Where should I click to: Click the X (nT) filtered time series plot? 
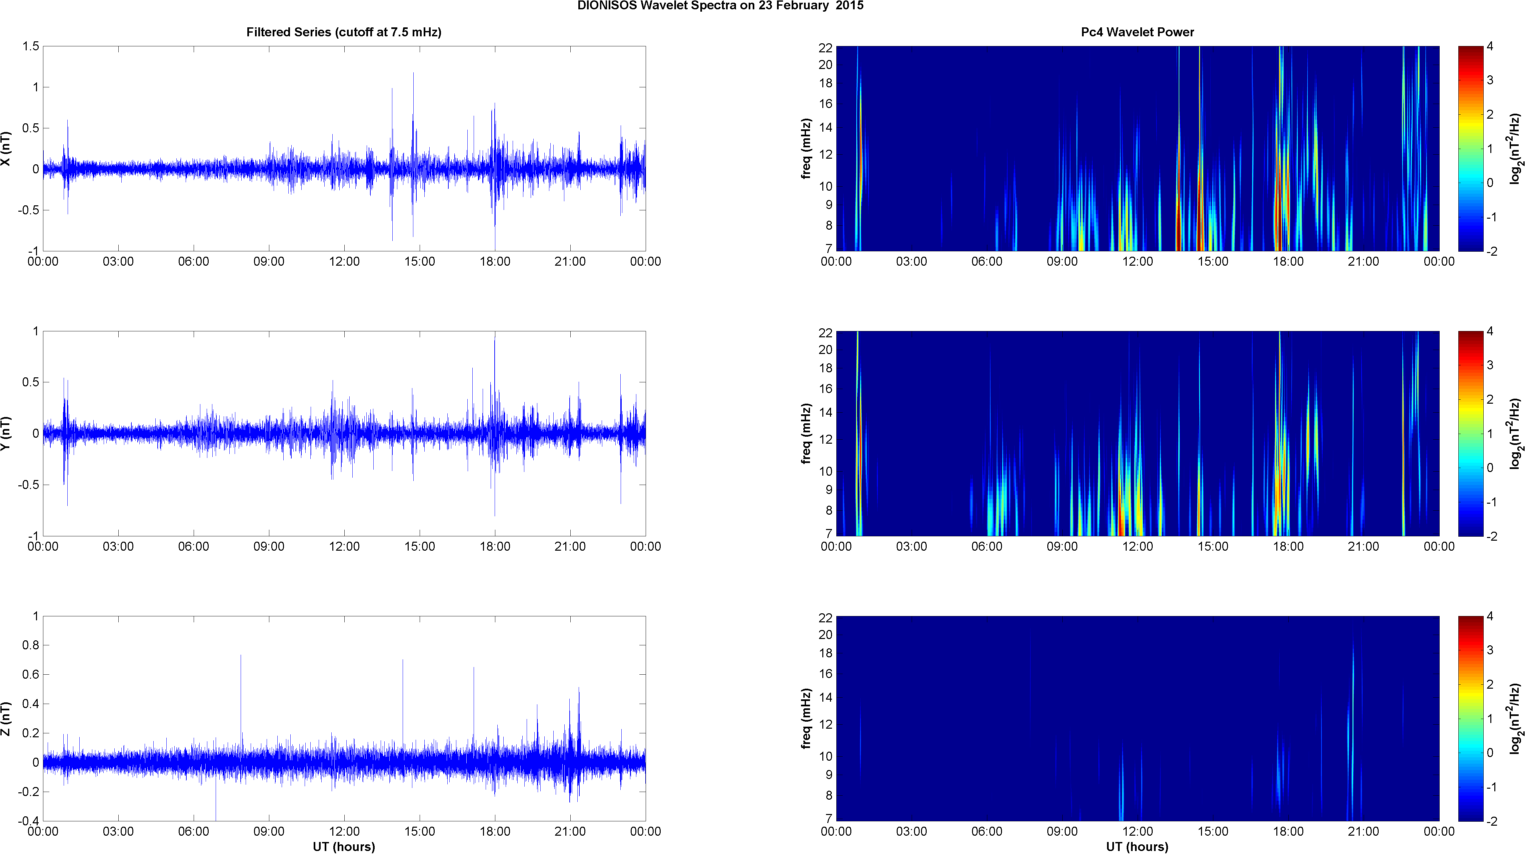pyautogui.click(x=344, y=148)
